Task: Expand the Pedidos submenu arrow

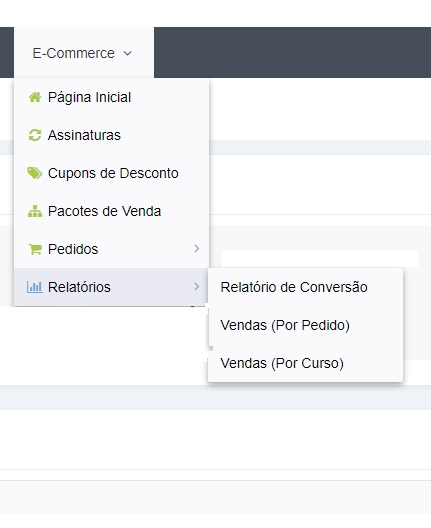Action: coord(197,249)
